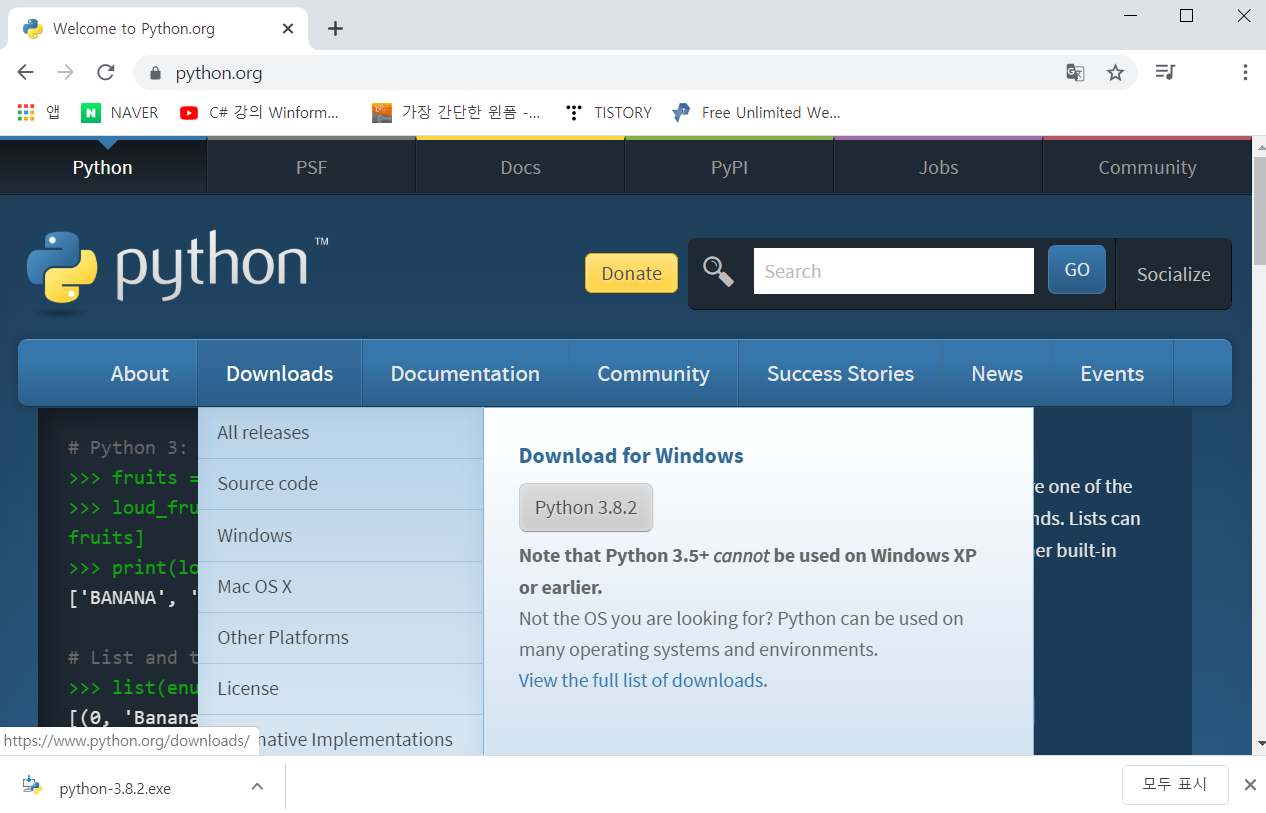Click the Donate button
This screenshot has height=813, width=1266.
click(631, 273)
